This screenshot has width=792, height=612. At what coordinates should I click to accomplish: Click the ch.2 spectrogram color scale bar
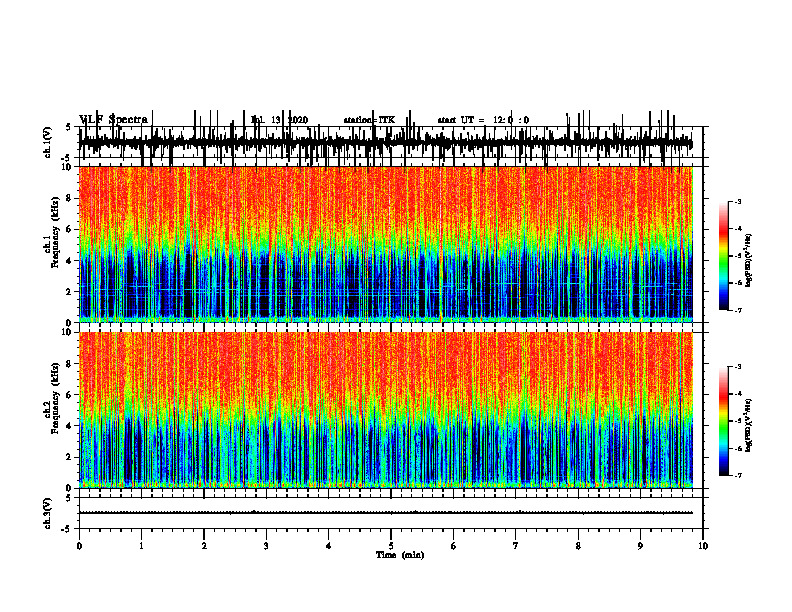click(x=724, y=421)
